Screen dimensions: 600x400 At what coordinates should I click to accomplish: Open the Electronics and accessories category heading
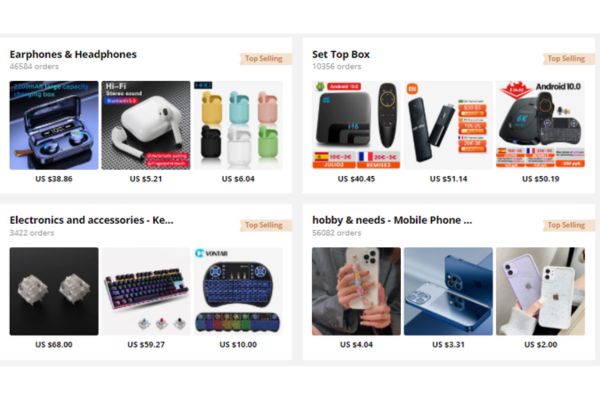[91, 220]
